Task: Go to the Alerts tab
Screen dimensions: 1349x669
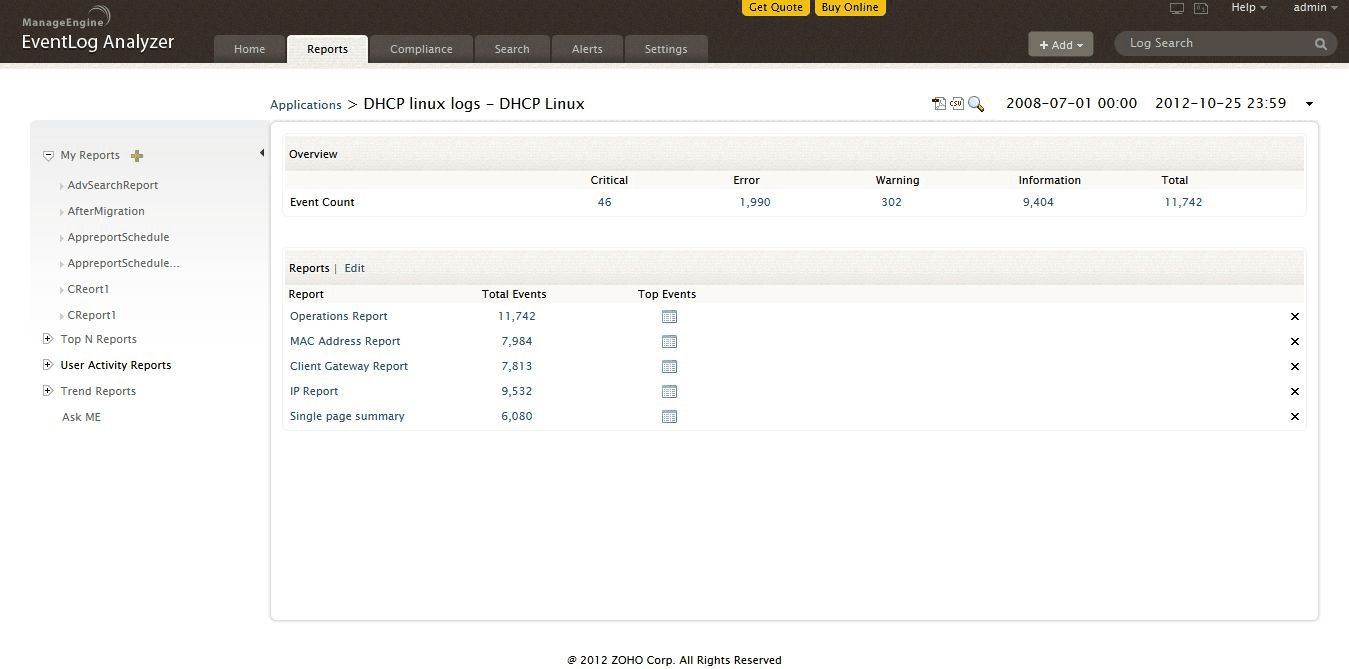Action: [587, 49]
